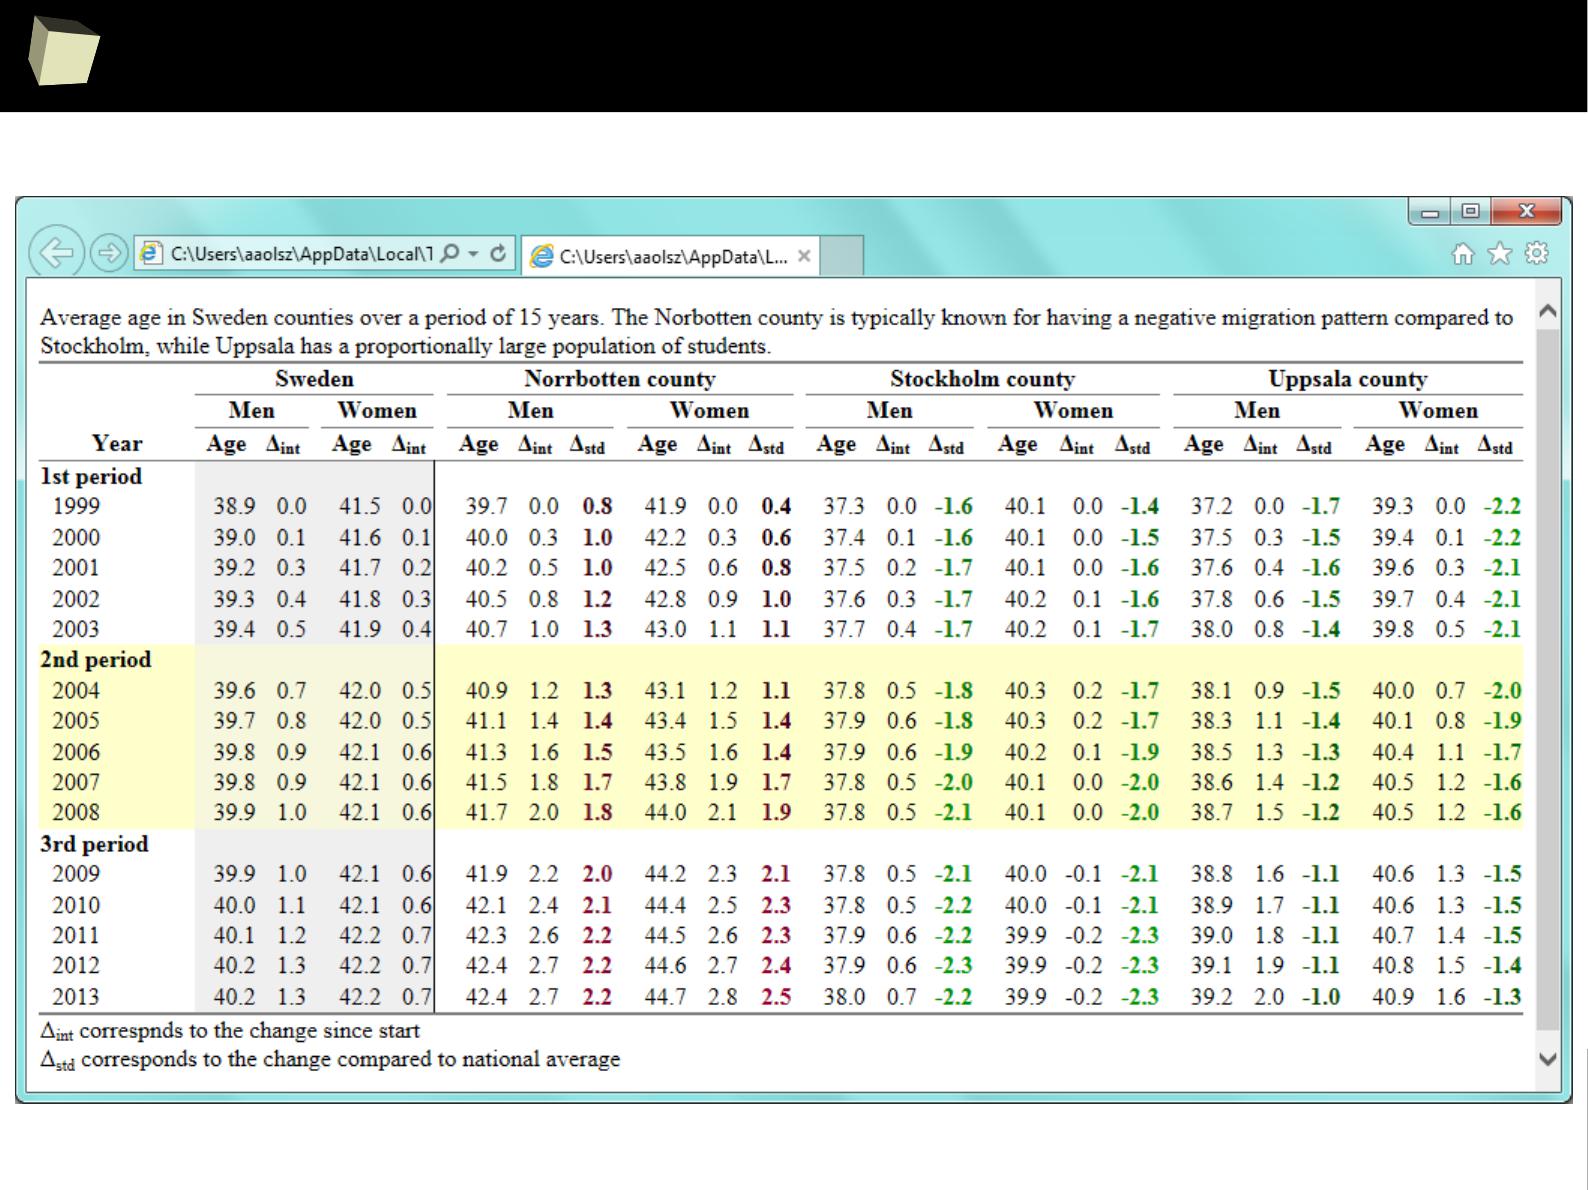Click Norrbotten Men age '40.9' in 2004
Viewport: 1588px width, 1190px height.
point(487,691)
